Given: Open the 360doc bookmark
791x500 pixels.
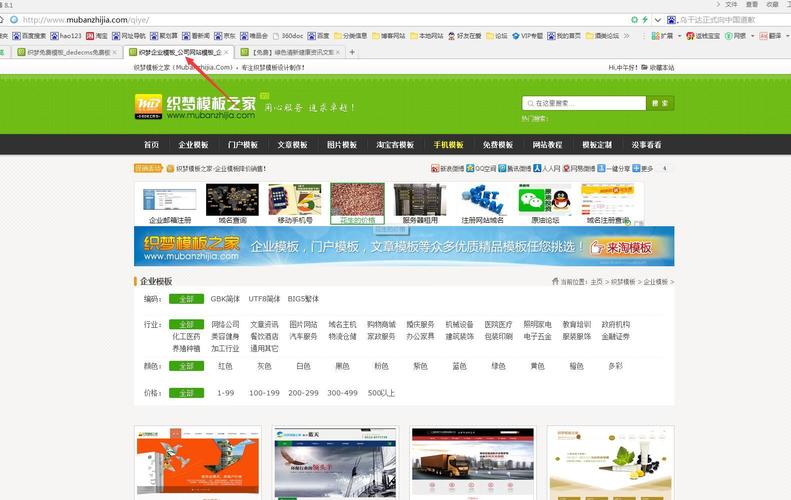Looking at the screenshot, I should pos(290,36).
